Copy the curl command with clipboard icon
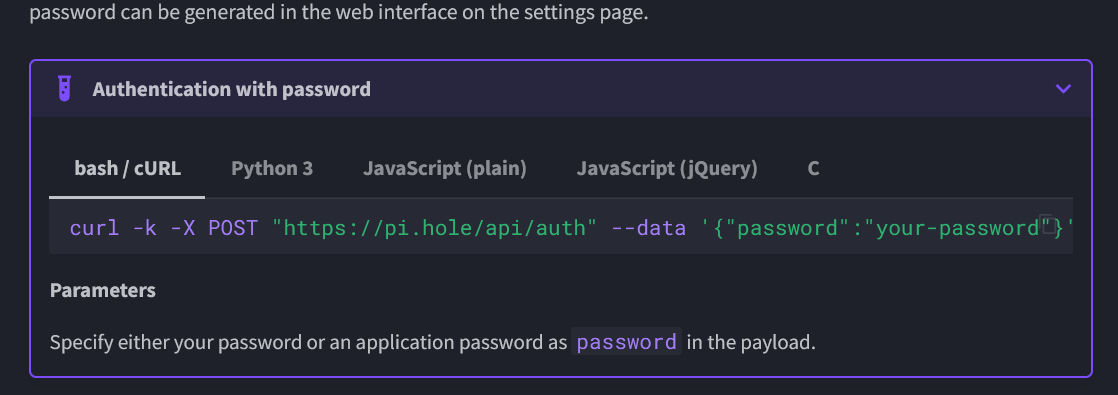Screen dimensions: 1118x395 [1047, 224]
